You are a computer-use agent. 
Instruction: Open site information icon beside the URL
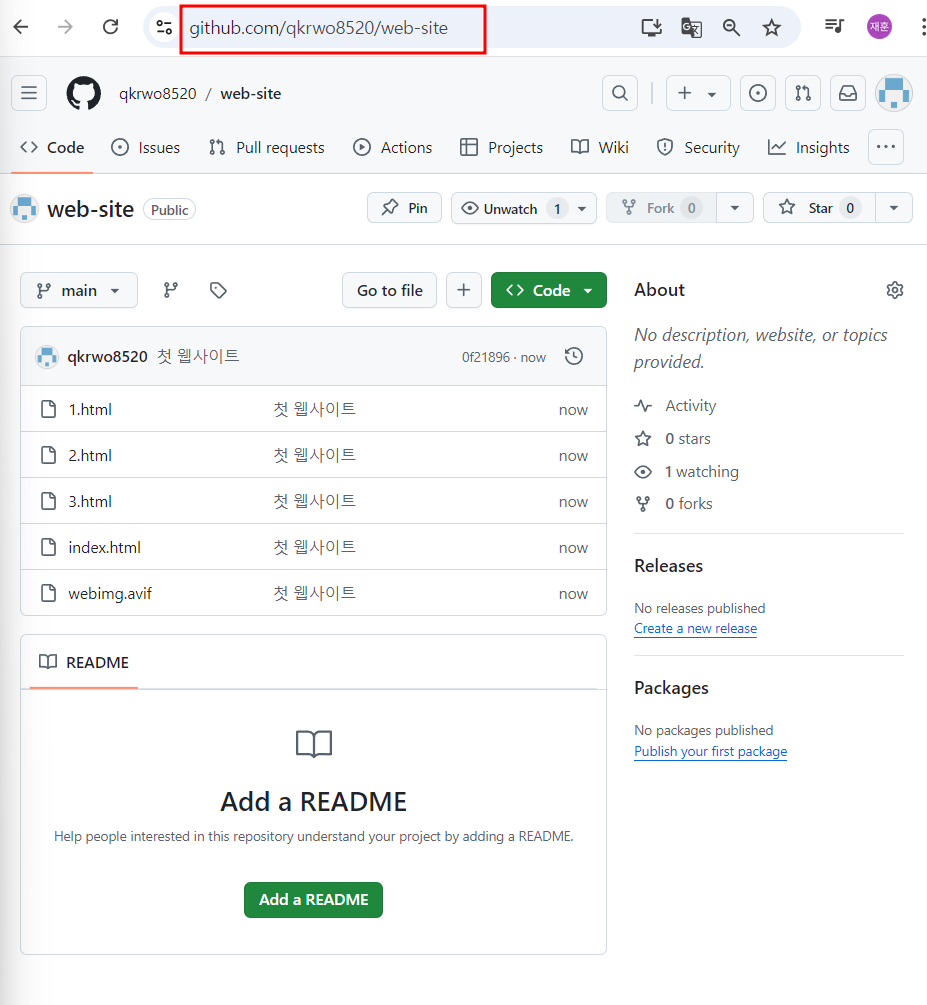(164, 27)
